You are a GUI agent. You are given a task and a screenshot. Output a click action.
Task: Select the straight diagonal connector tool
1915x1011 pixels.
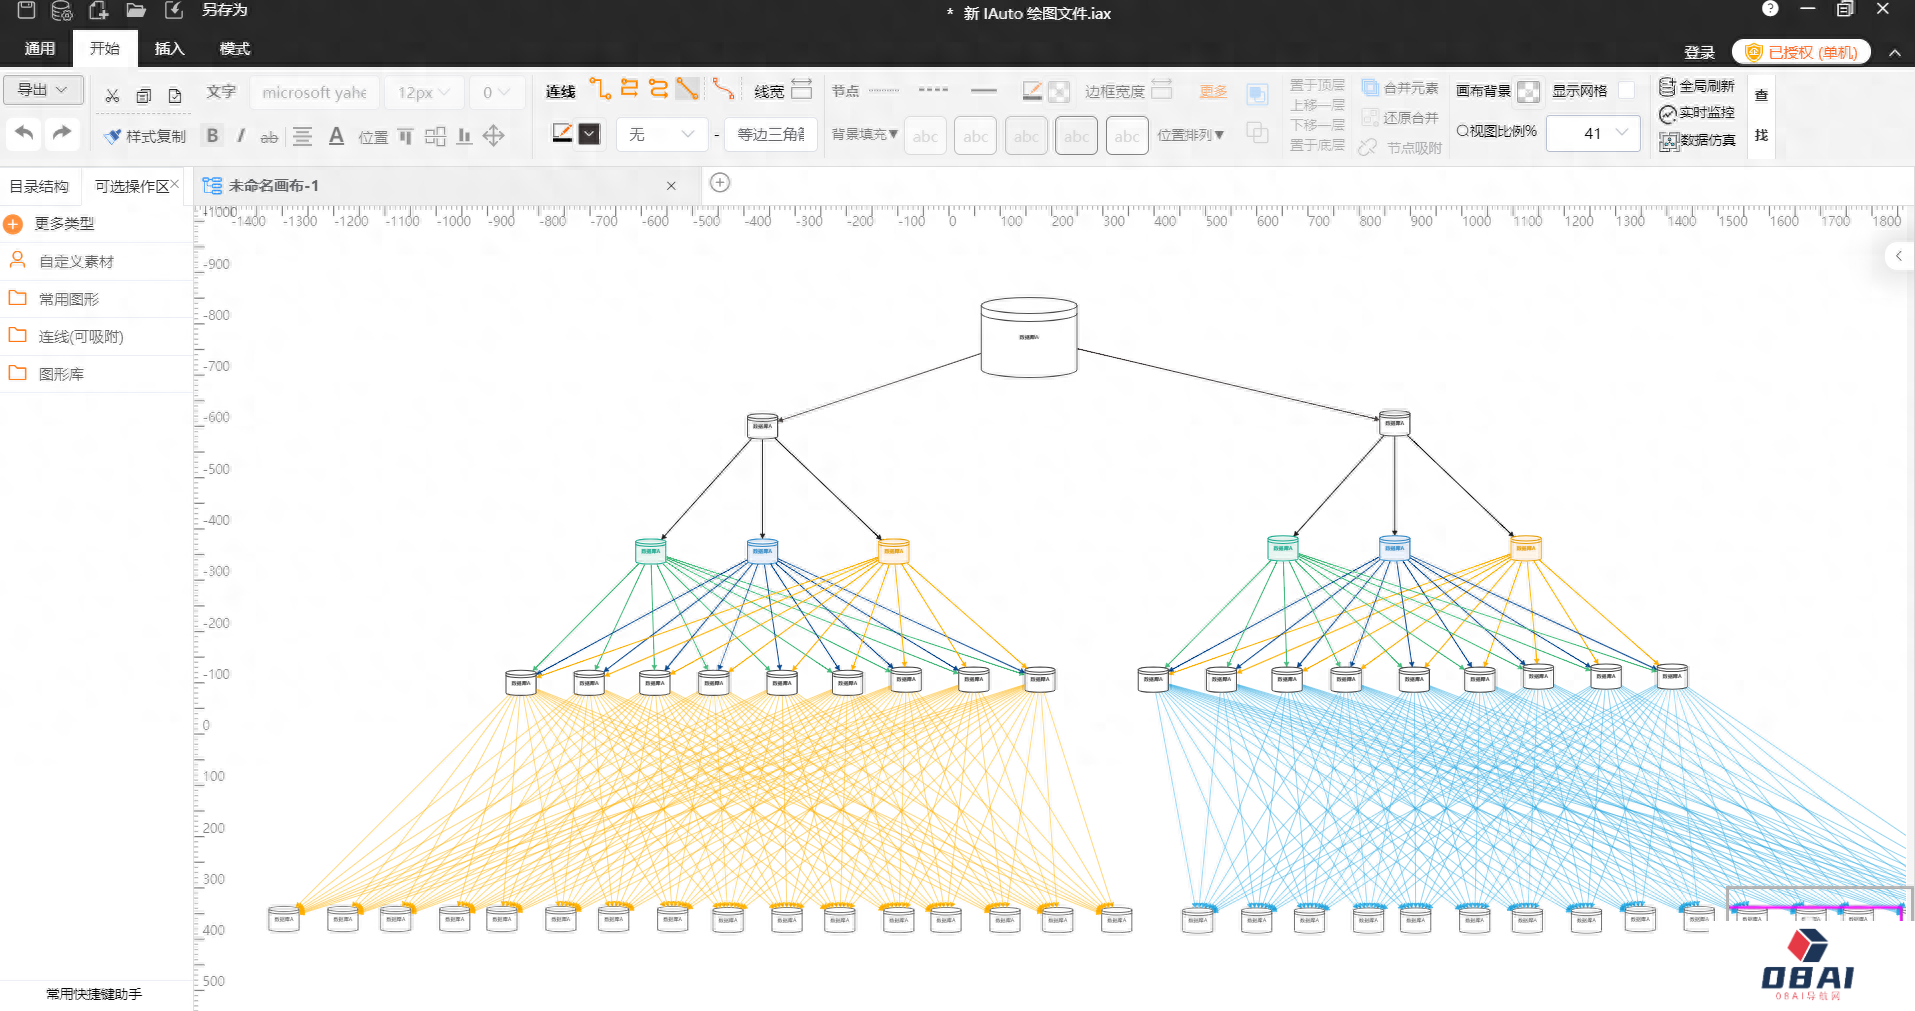[x=687, y=89]
